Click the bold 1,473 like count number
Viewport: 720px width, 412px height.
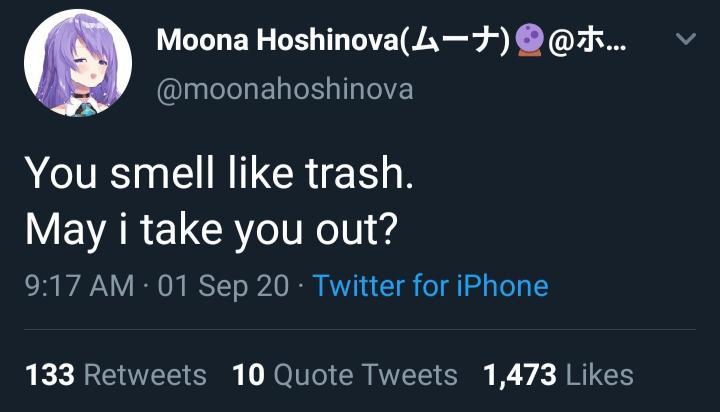pyautogui.click(x=520, y=375)
